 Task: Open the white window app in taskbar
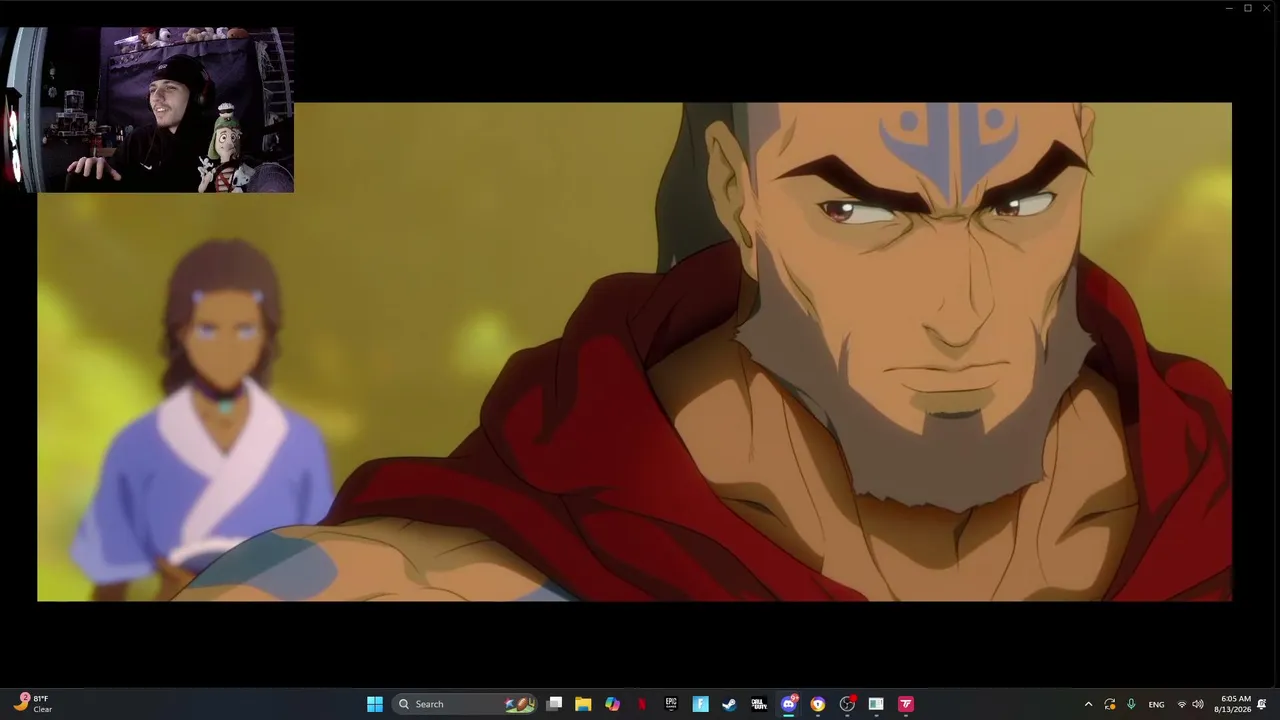876,704
